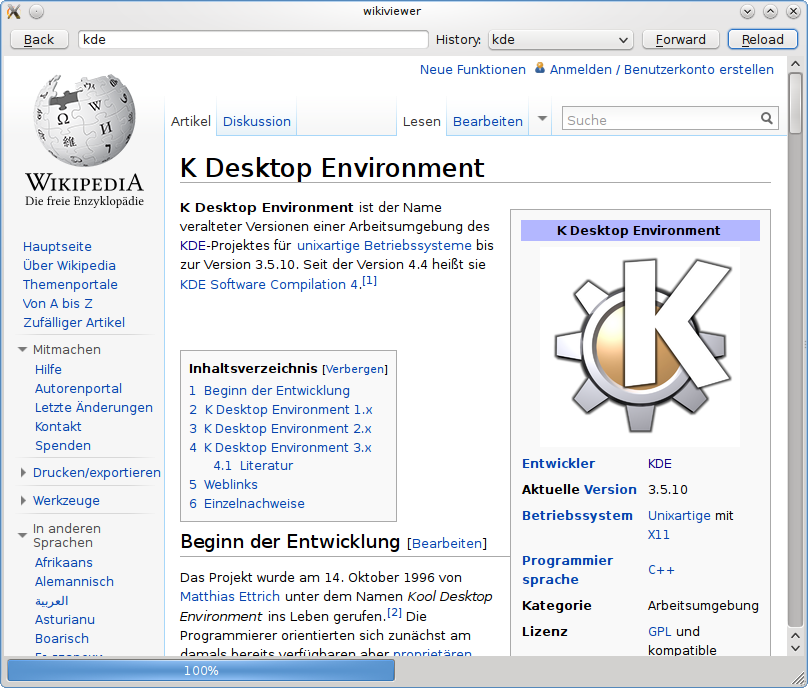
Task: Click the Forward button
Action: [x=680, y=40]
